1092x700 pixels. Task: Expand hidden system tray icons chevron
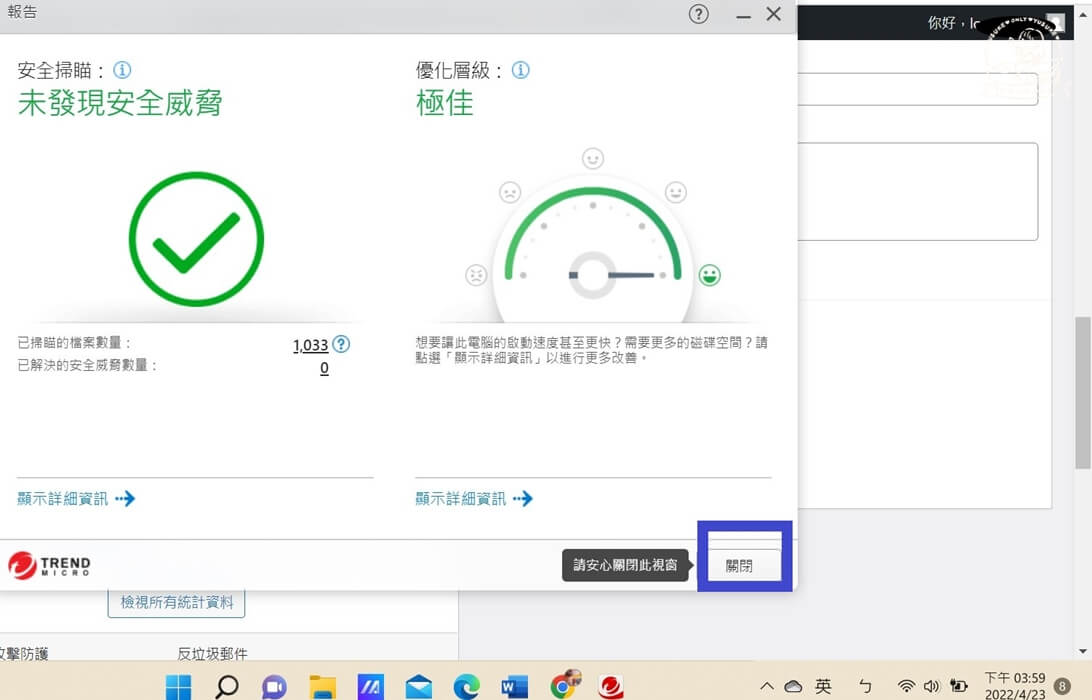(x=767, y=686)
